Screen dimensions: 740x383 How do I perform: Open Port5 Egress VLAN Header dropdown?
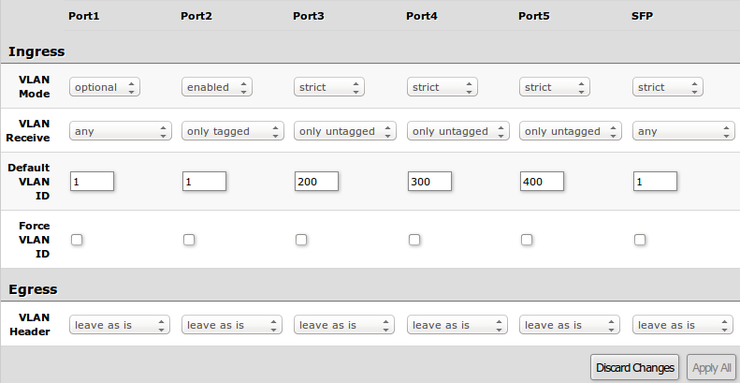coord(570,325)
